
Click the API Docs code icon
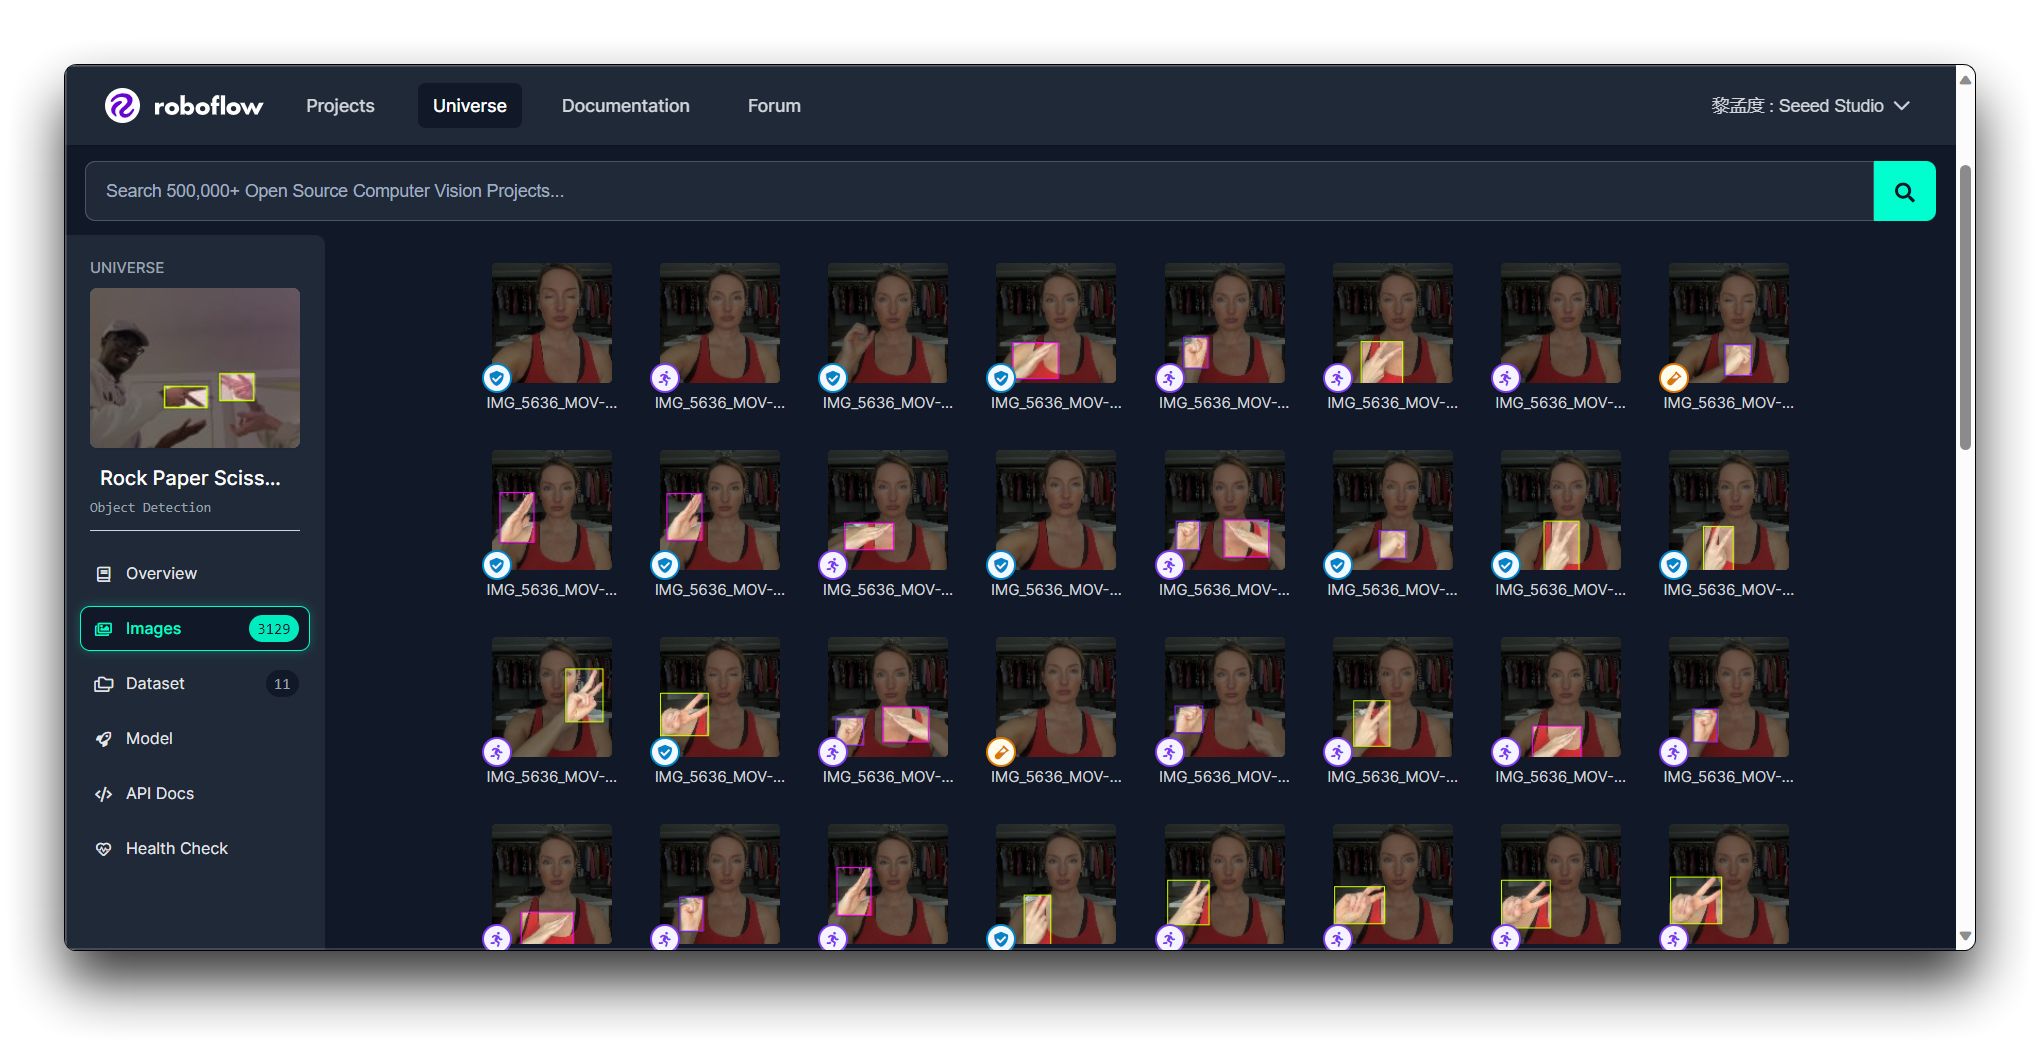pos(103,794)
